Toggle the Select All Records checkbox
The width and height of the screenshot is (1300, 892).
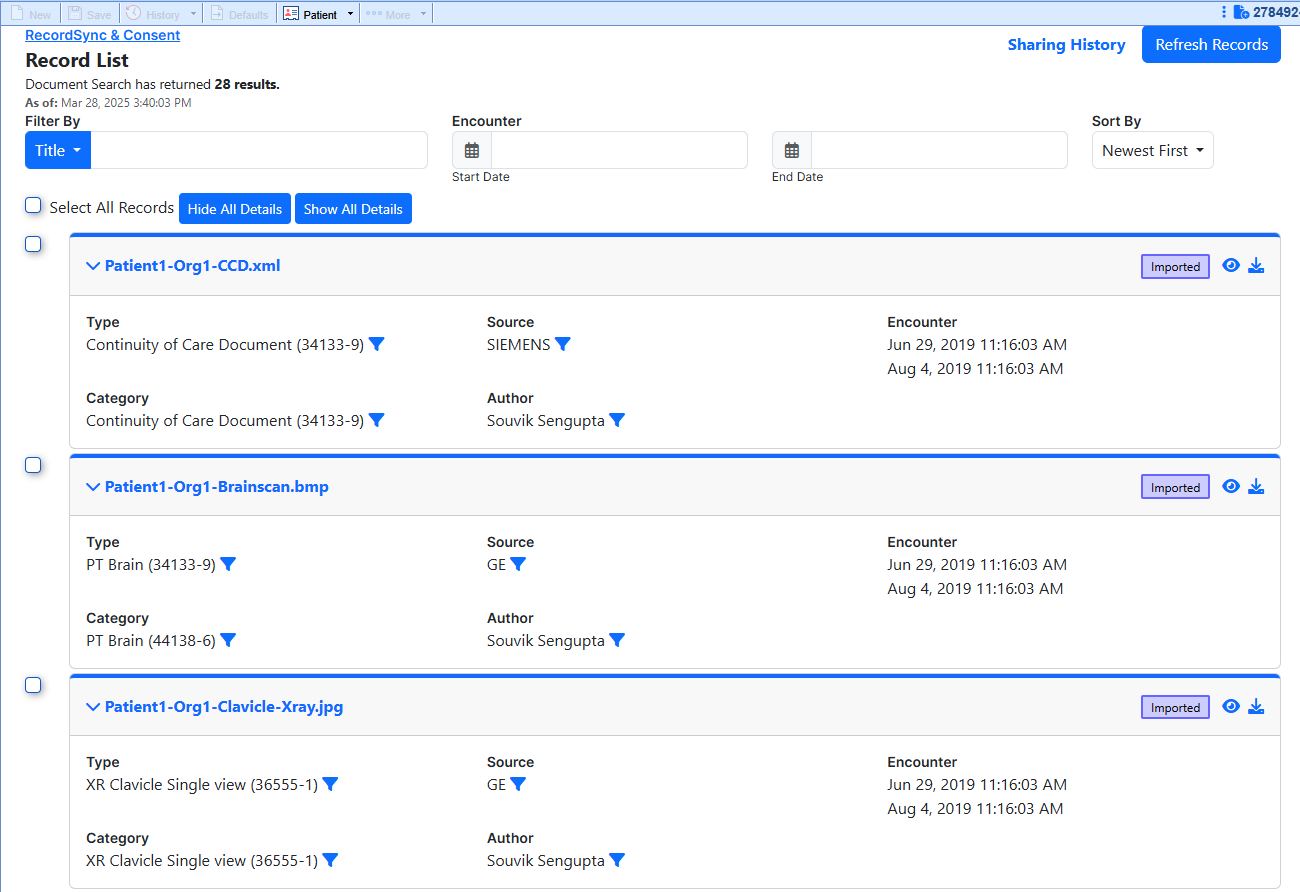[x=33, y=205]
